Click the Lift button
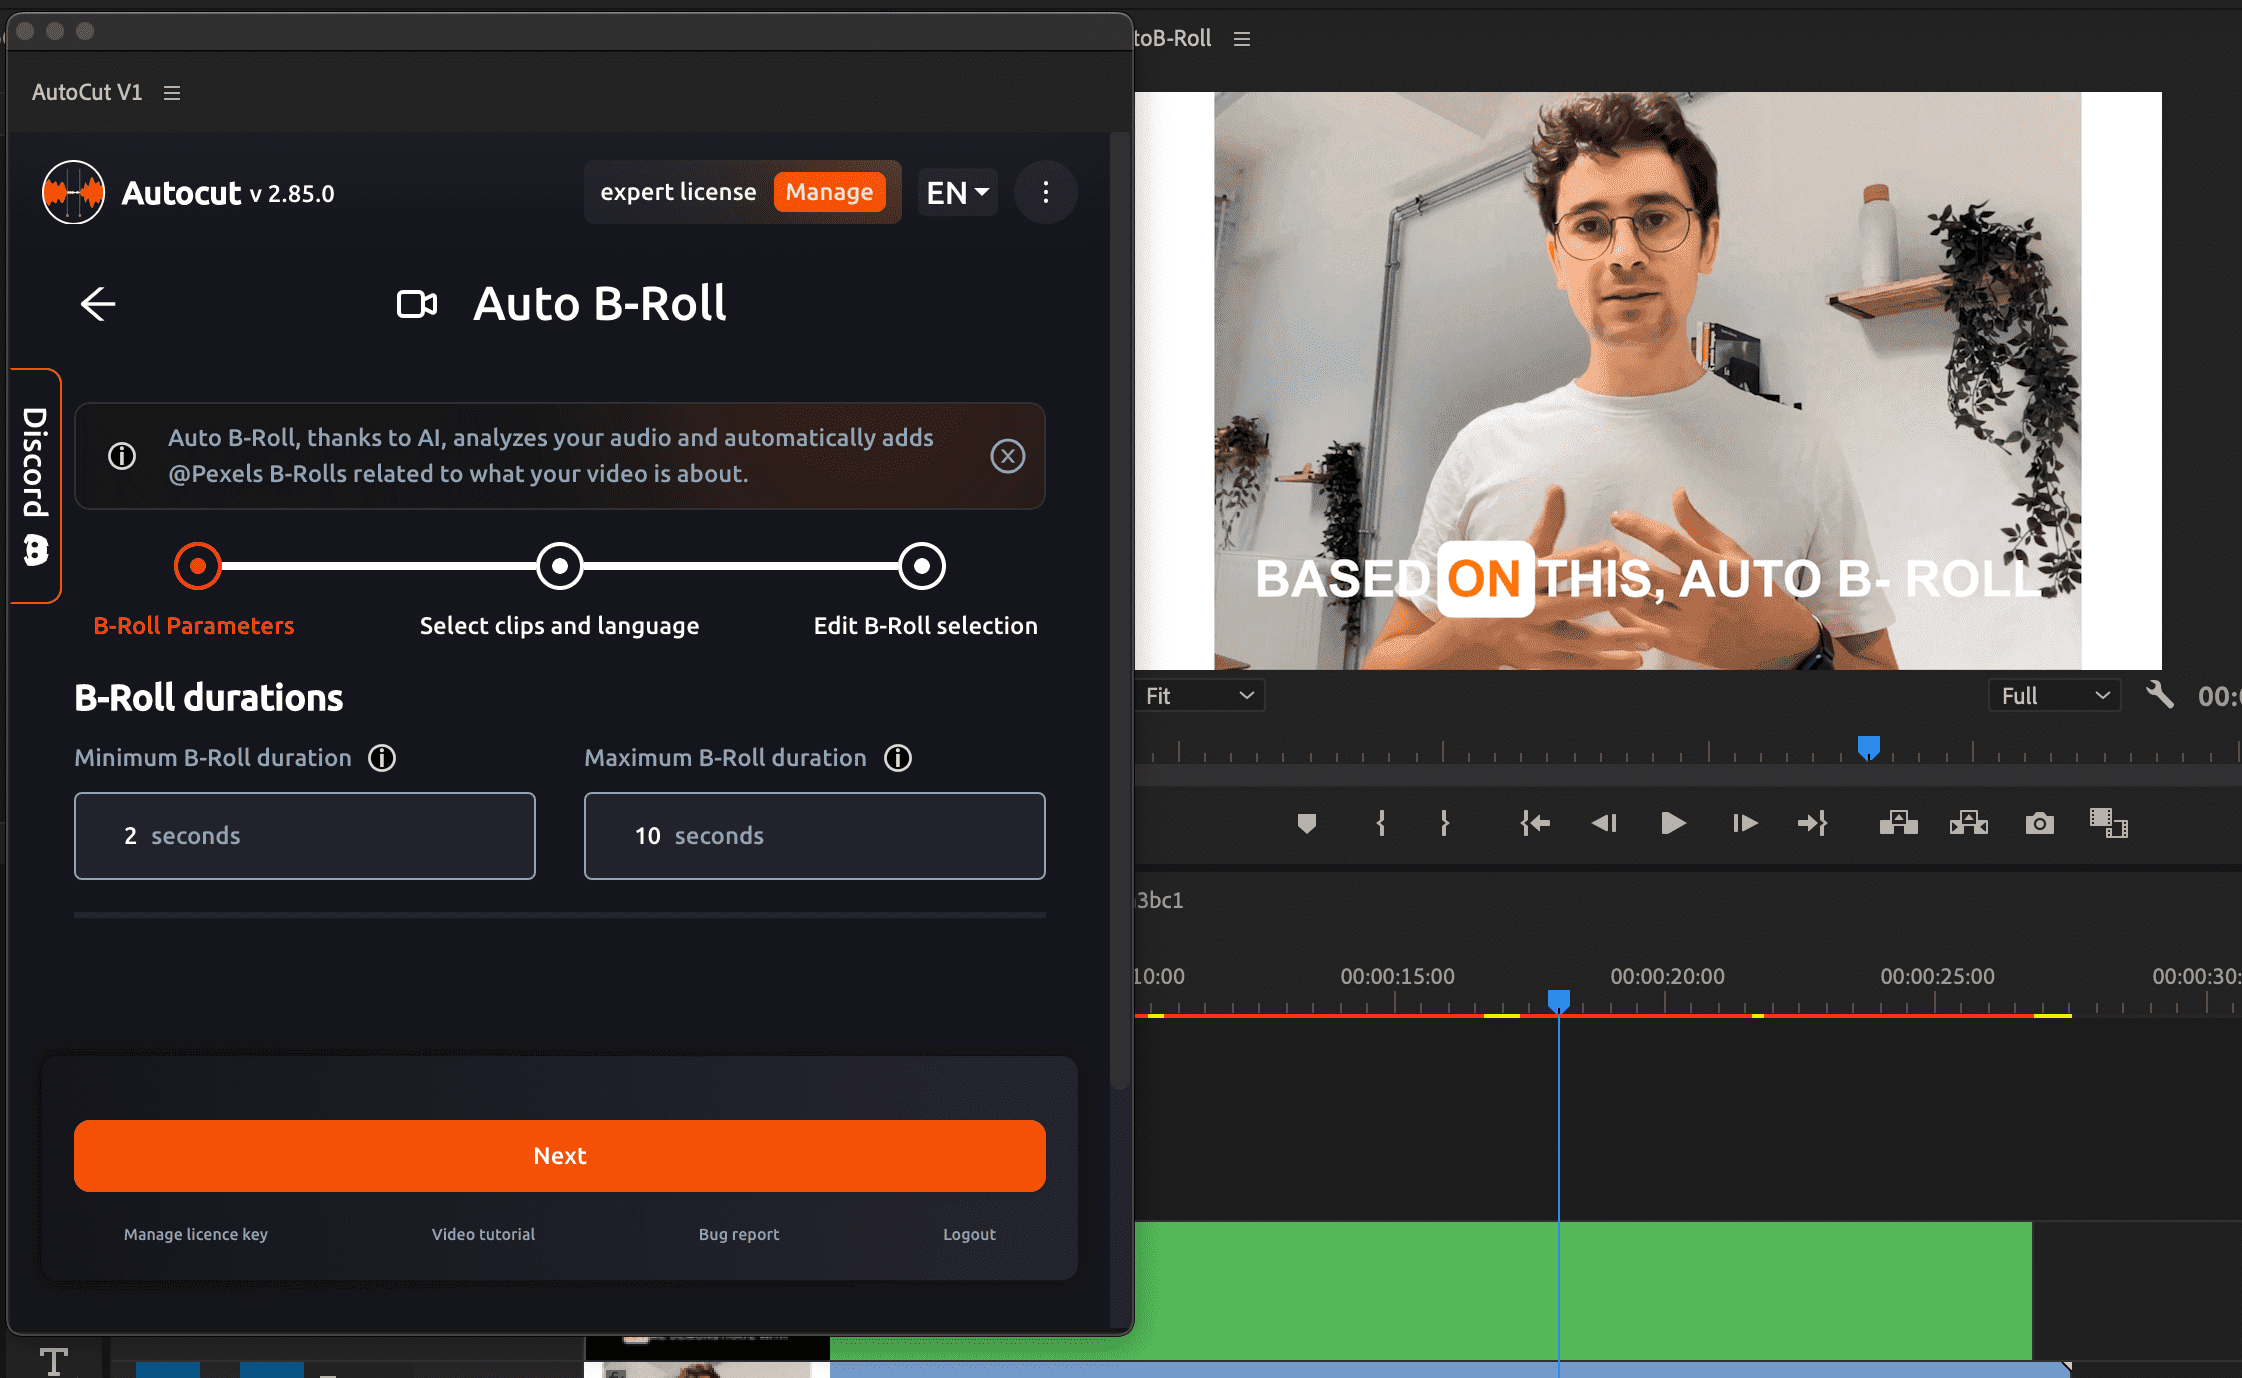The image size is (2242, 1378). tap(1898, 823)
